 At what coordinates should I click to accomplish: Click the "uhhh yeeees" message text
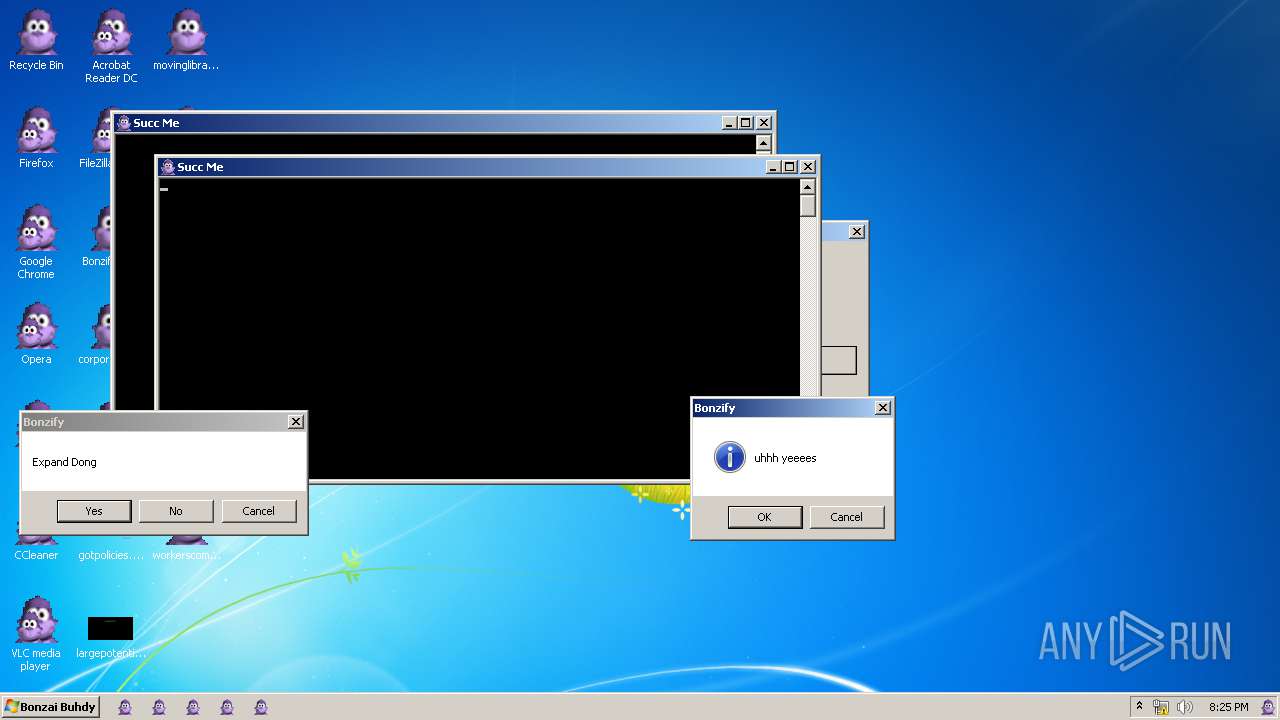[x=785, y=458]
